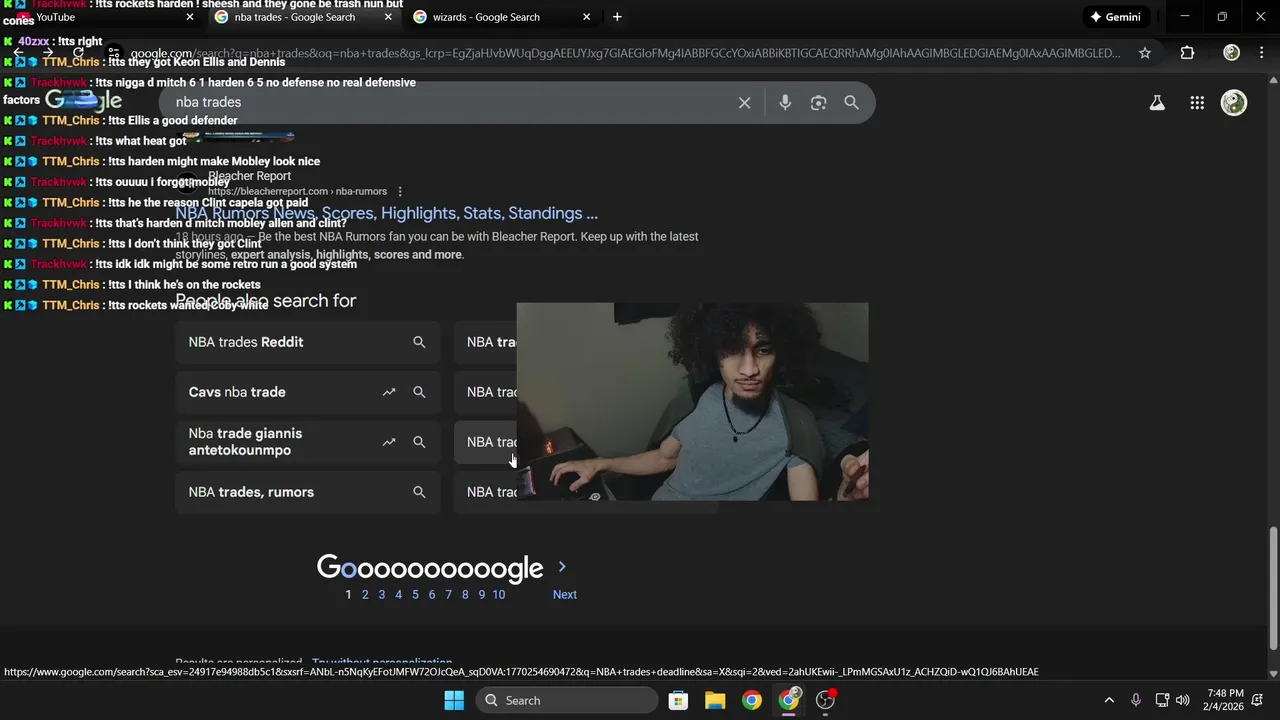Open Search Labs flask icon
Image resolution: width=1280 pixels, height=720 pixels.
pos(1157,102)
